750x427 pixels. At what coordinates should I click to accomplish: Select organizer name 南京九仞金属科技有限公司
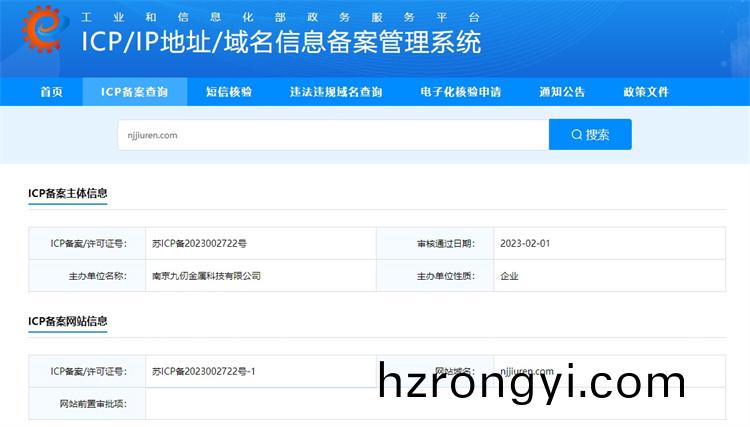click(x=206, y=276)
